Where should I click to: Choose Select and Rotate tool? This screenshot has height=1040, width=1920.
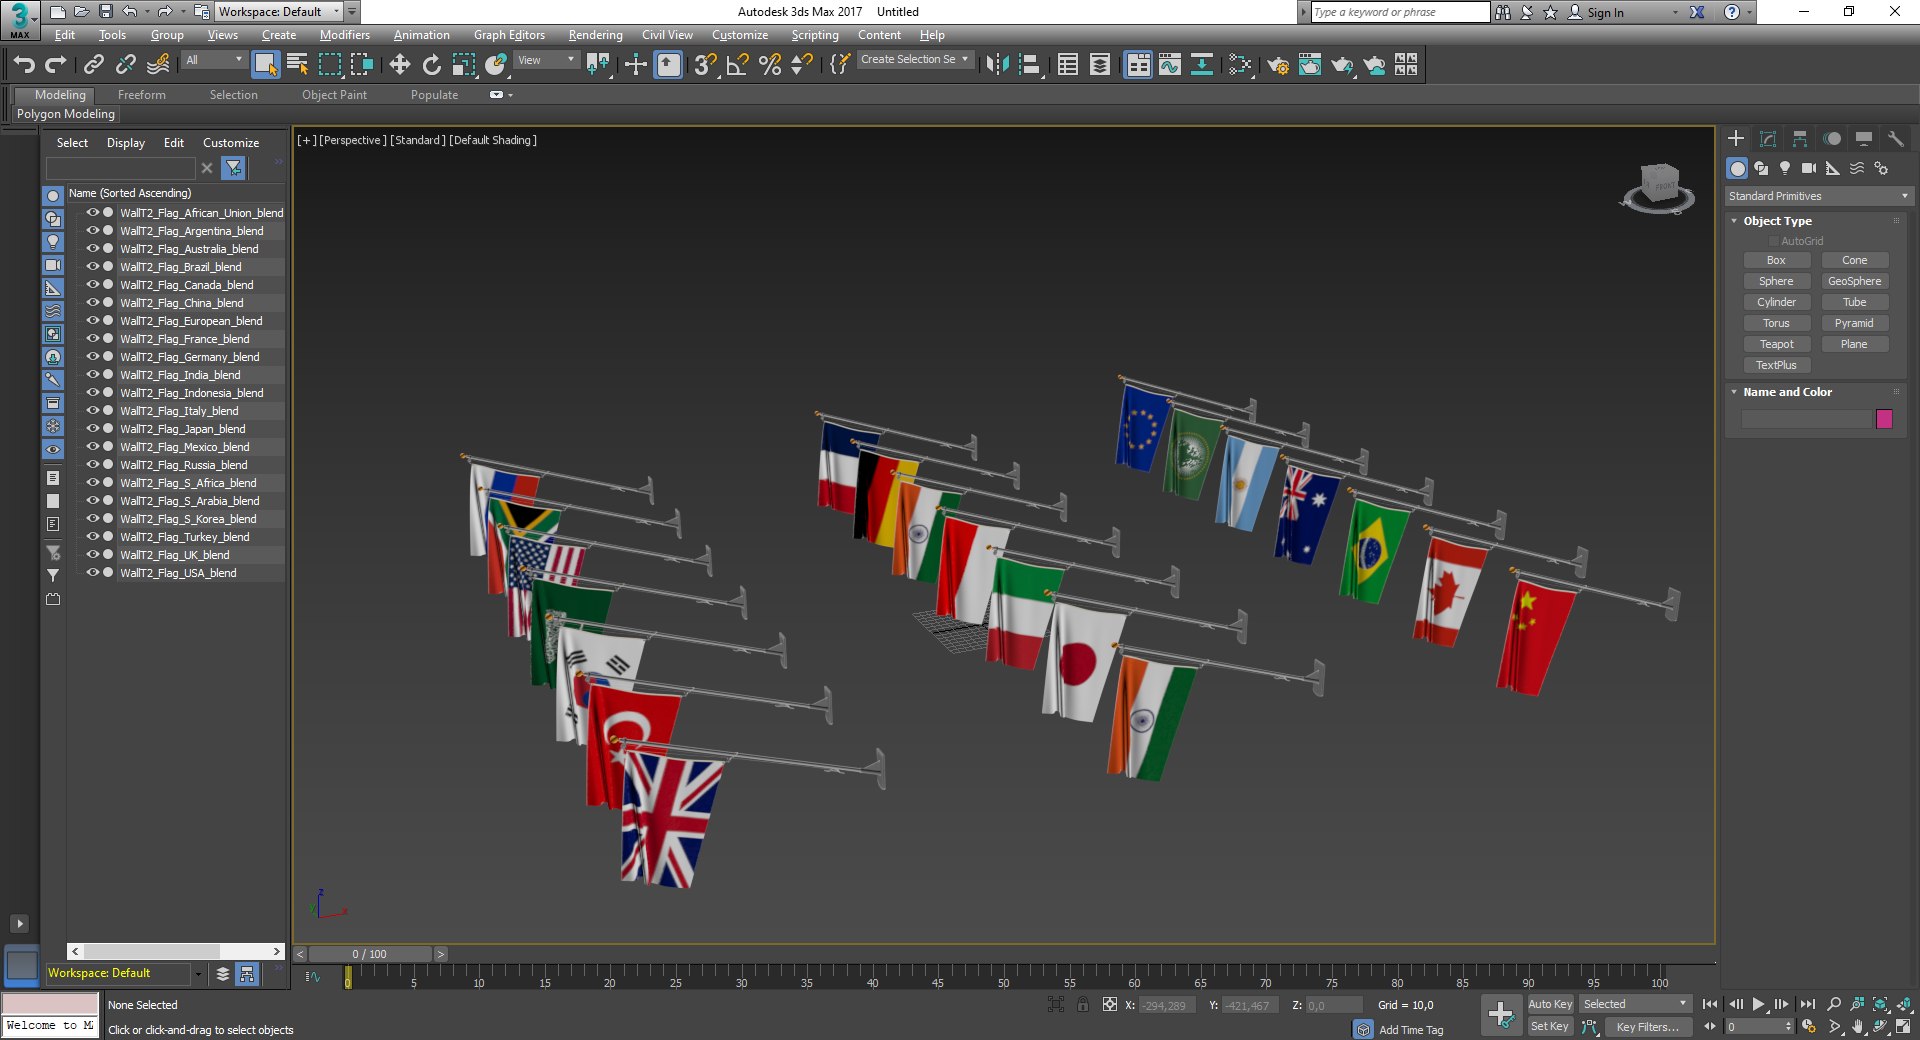pos(431,65)
